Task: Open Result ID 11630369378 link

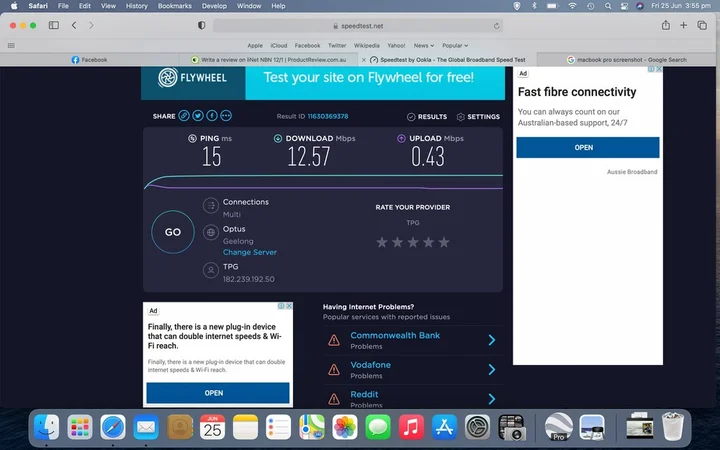Action: pyautogui.click(x=328, y=116)
